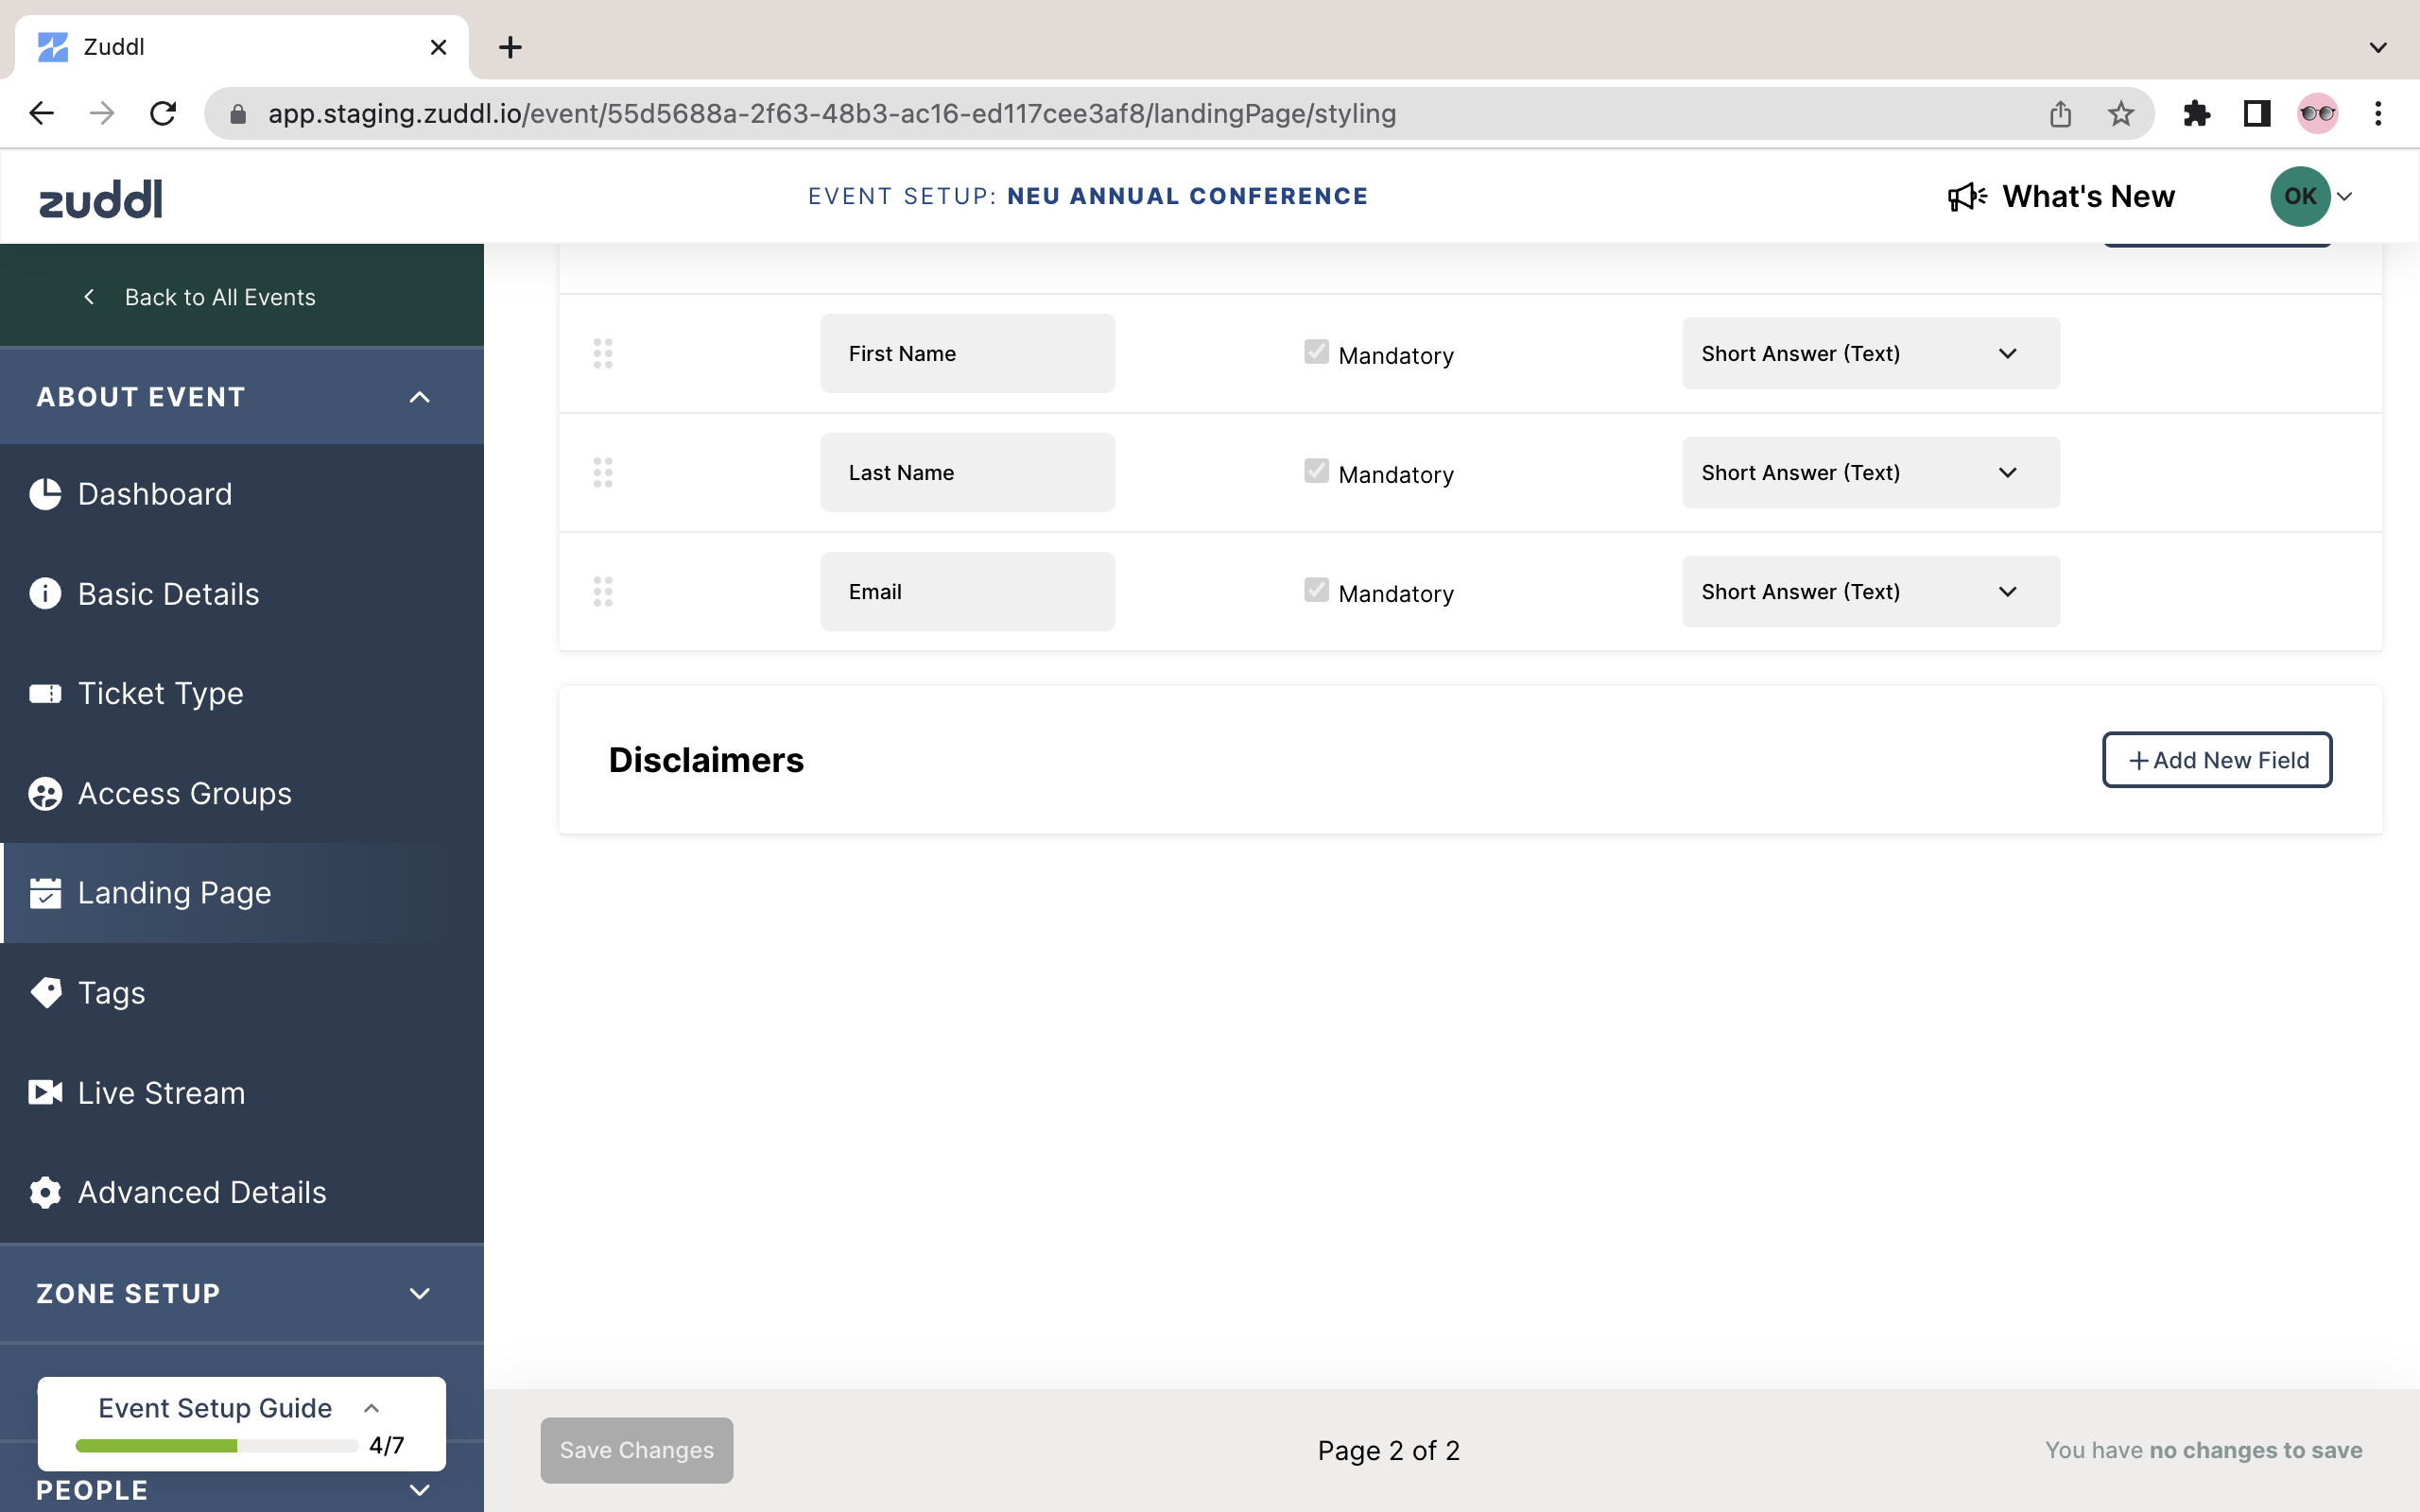Viewport: 2420px width, 1512px height.
Task: Click the What's New megaphone icon
Action: click(1966, 196)
